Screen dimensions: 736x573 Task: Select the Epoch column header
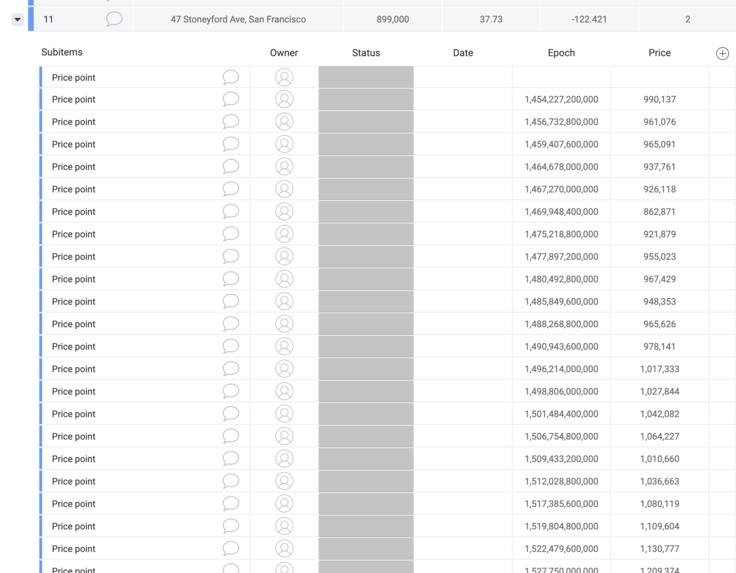point(561,53)
